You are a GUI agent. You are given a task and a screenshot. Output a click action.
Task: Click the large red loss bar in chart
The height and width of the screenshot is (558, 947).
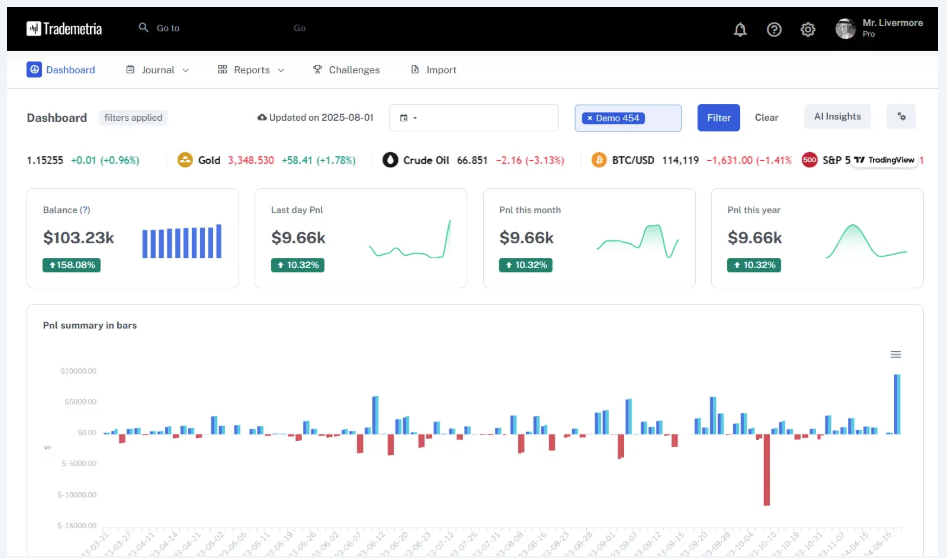[767, 470]
